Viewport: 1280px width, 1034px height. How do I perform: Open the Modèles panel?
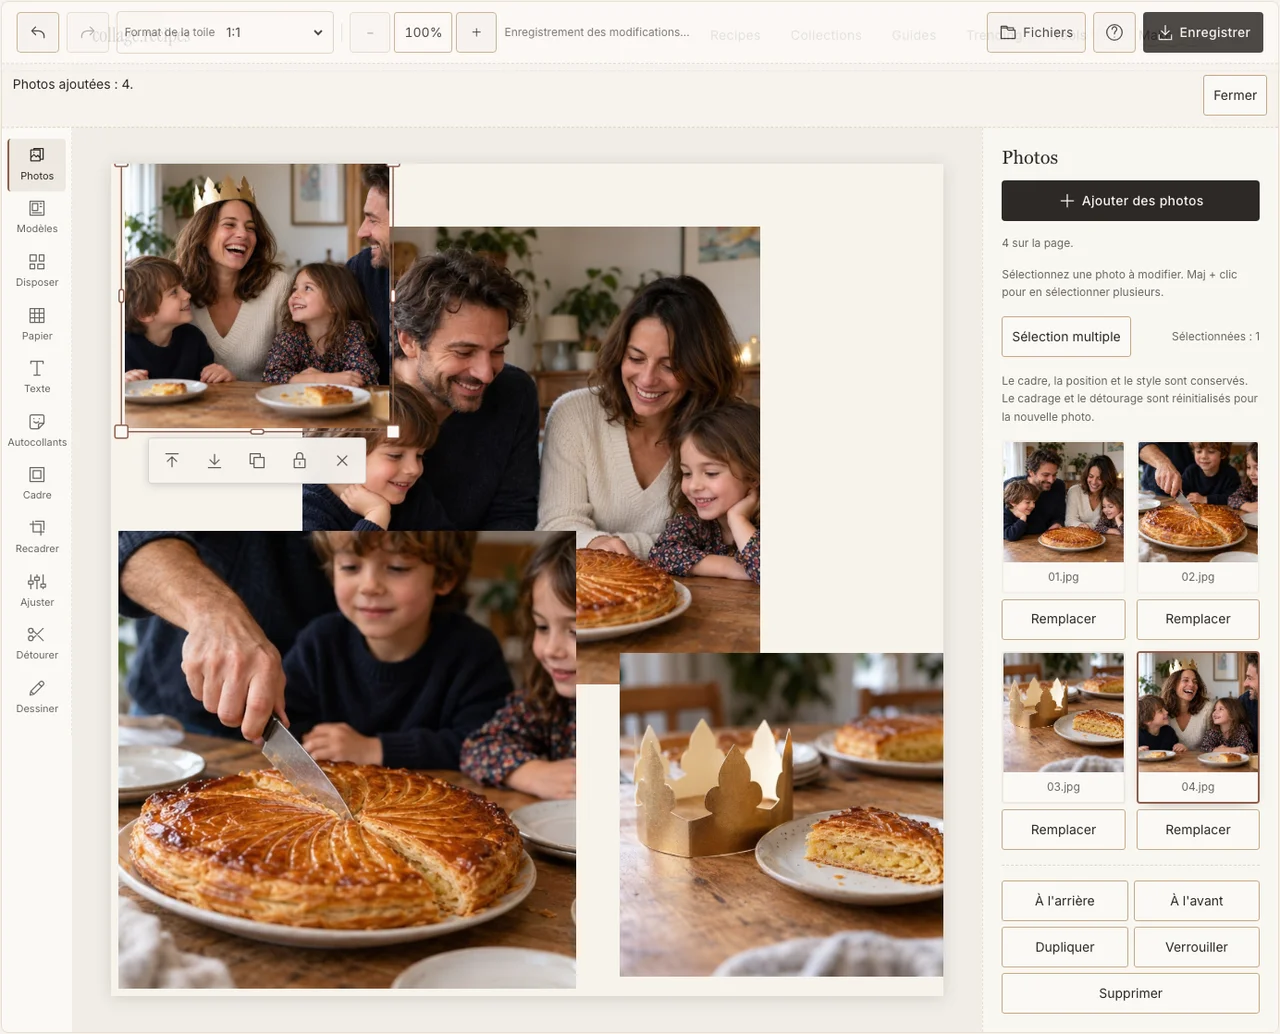37,217
